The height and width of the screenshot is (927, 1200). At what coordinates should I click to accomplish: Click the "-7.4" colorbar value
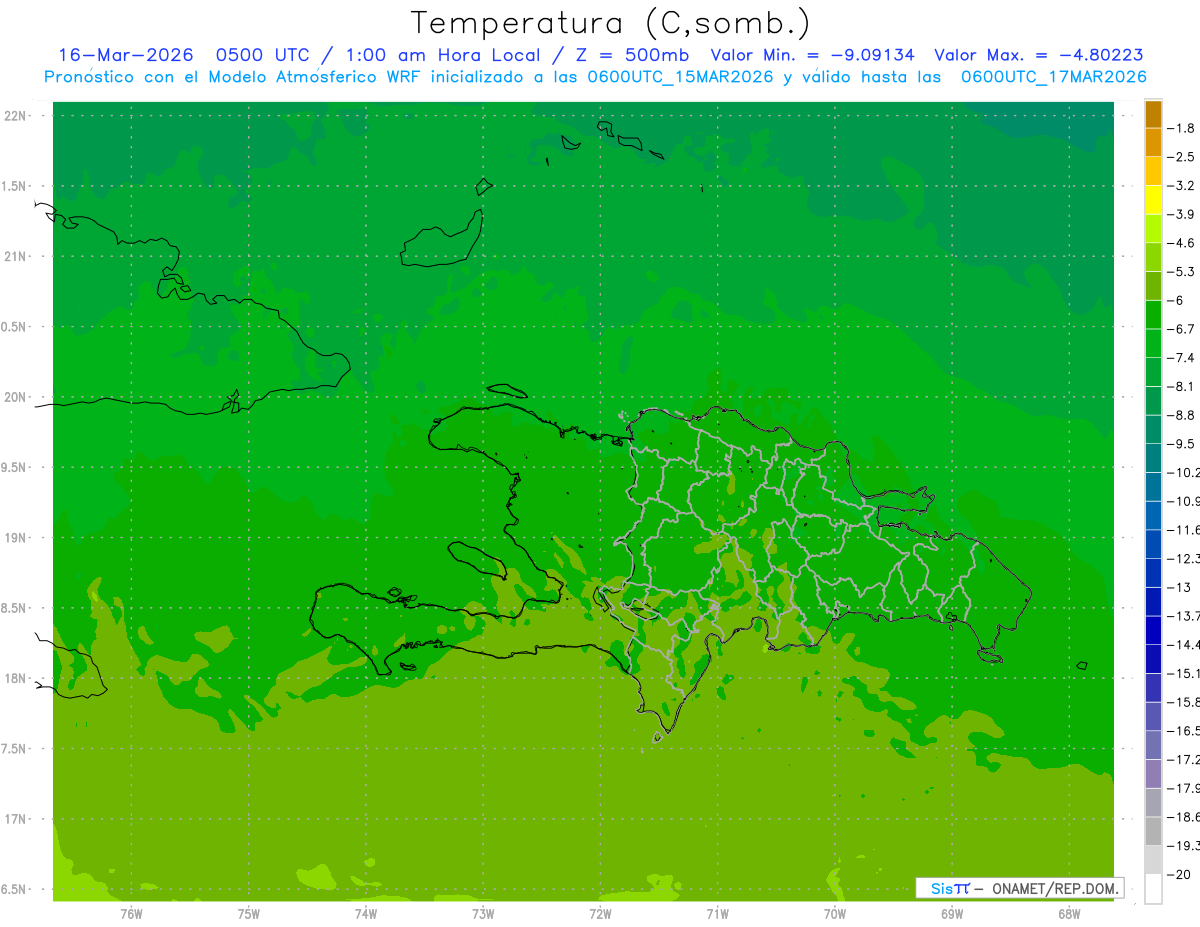click(1181, 358)
